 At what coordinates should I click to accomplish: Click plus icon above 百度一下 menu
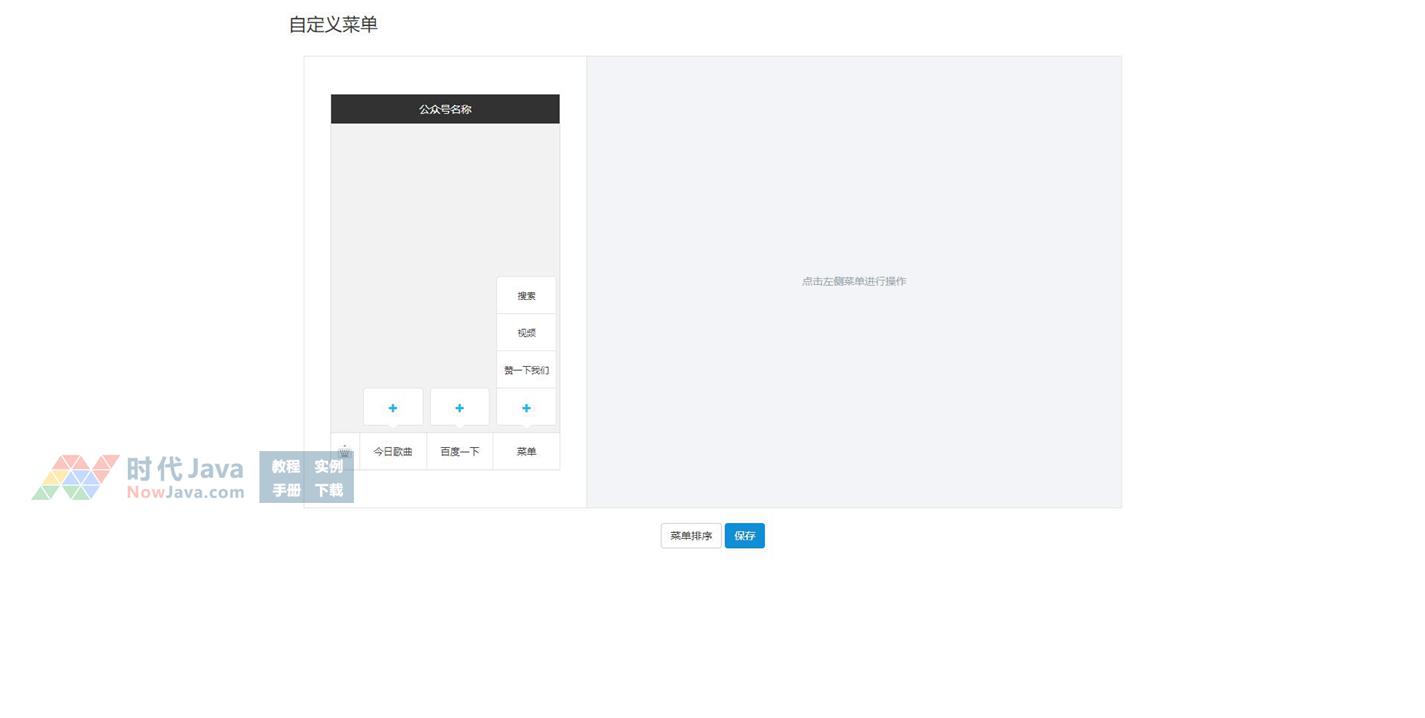459,408
